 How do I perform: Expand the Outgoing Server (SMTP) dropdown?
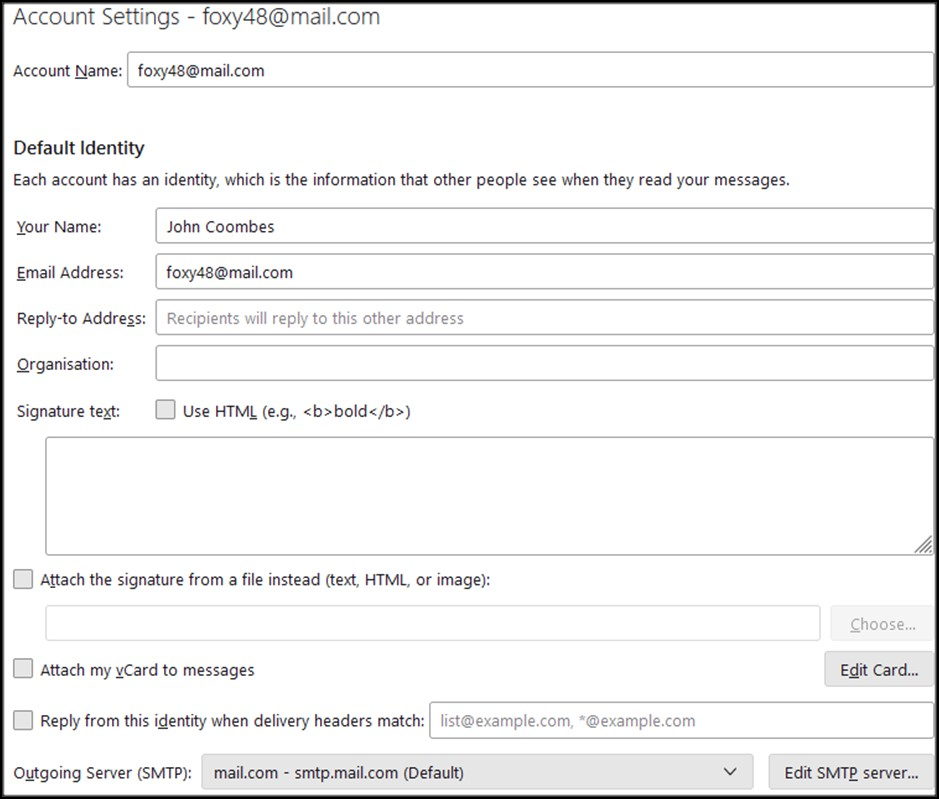point(477,773)
